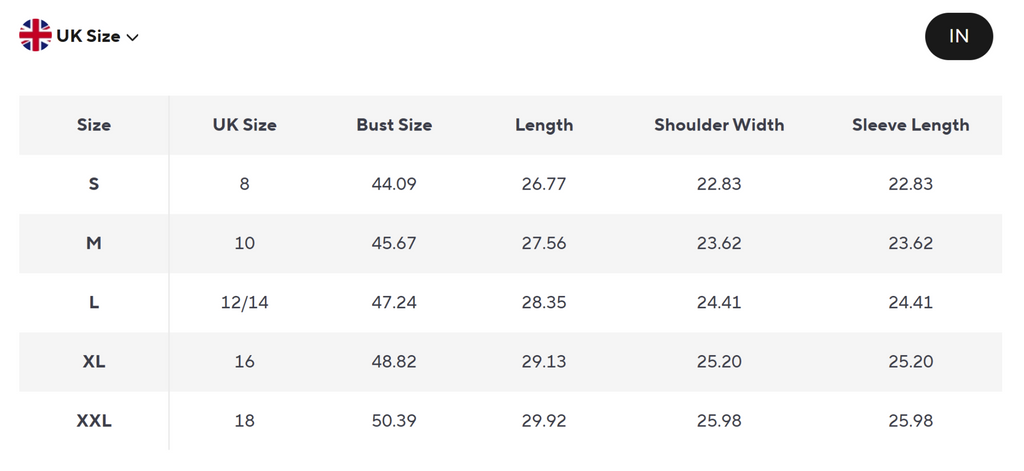
Task: Click the UK flag icon
Action: tap(35, 36)
